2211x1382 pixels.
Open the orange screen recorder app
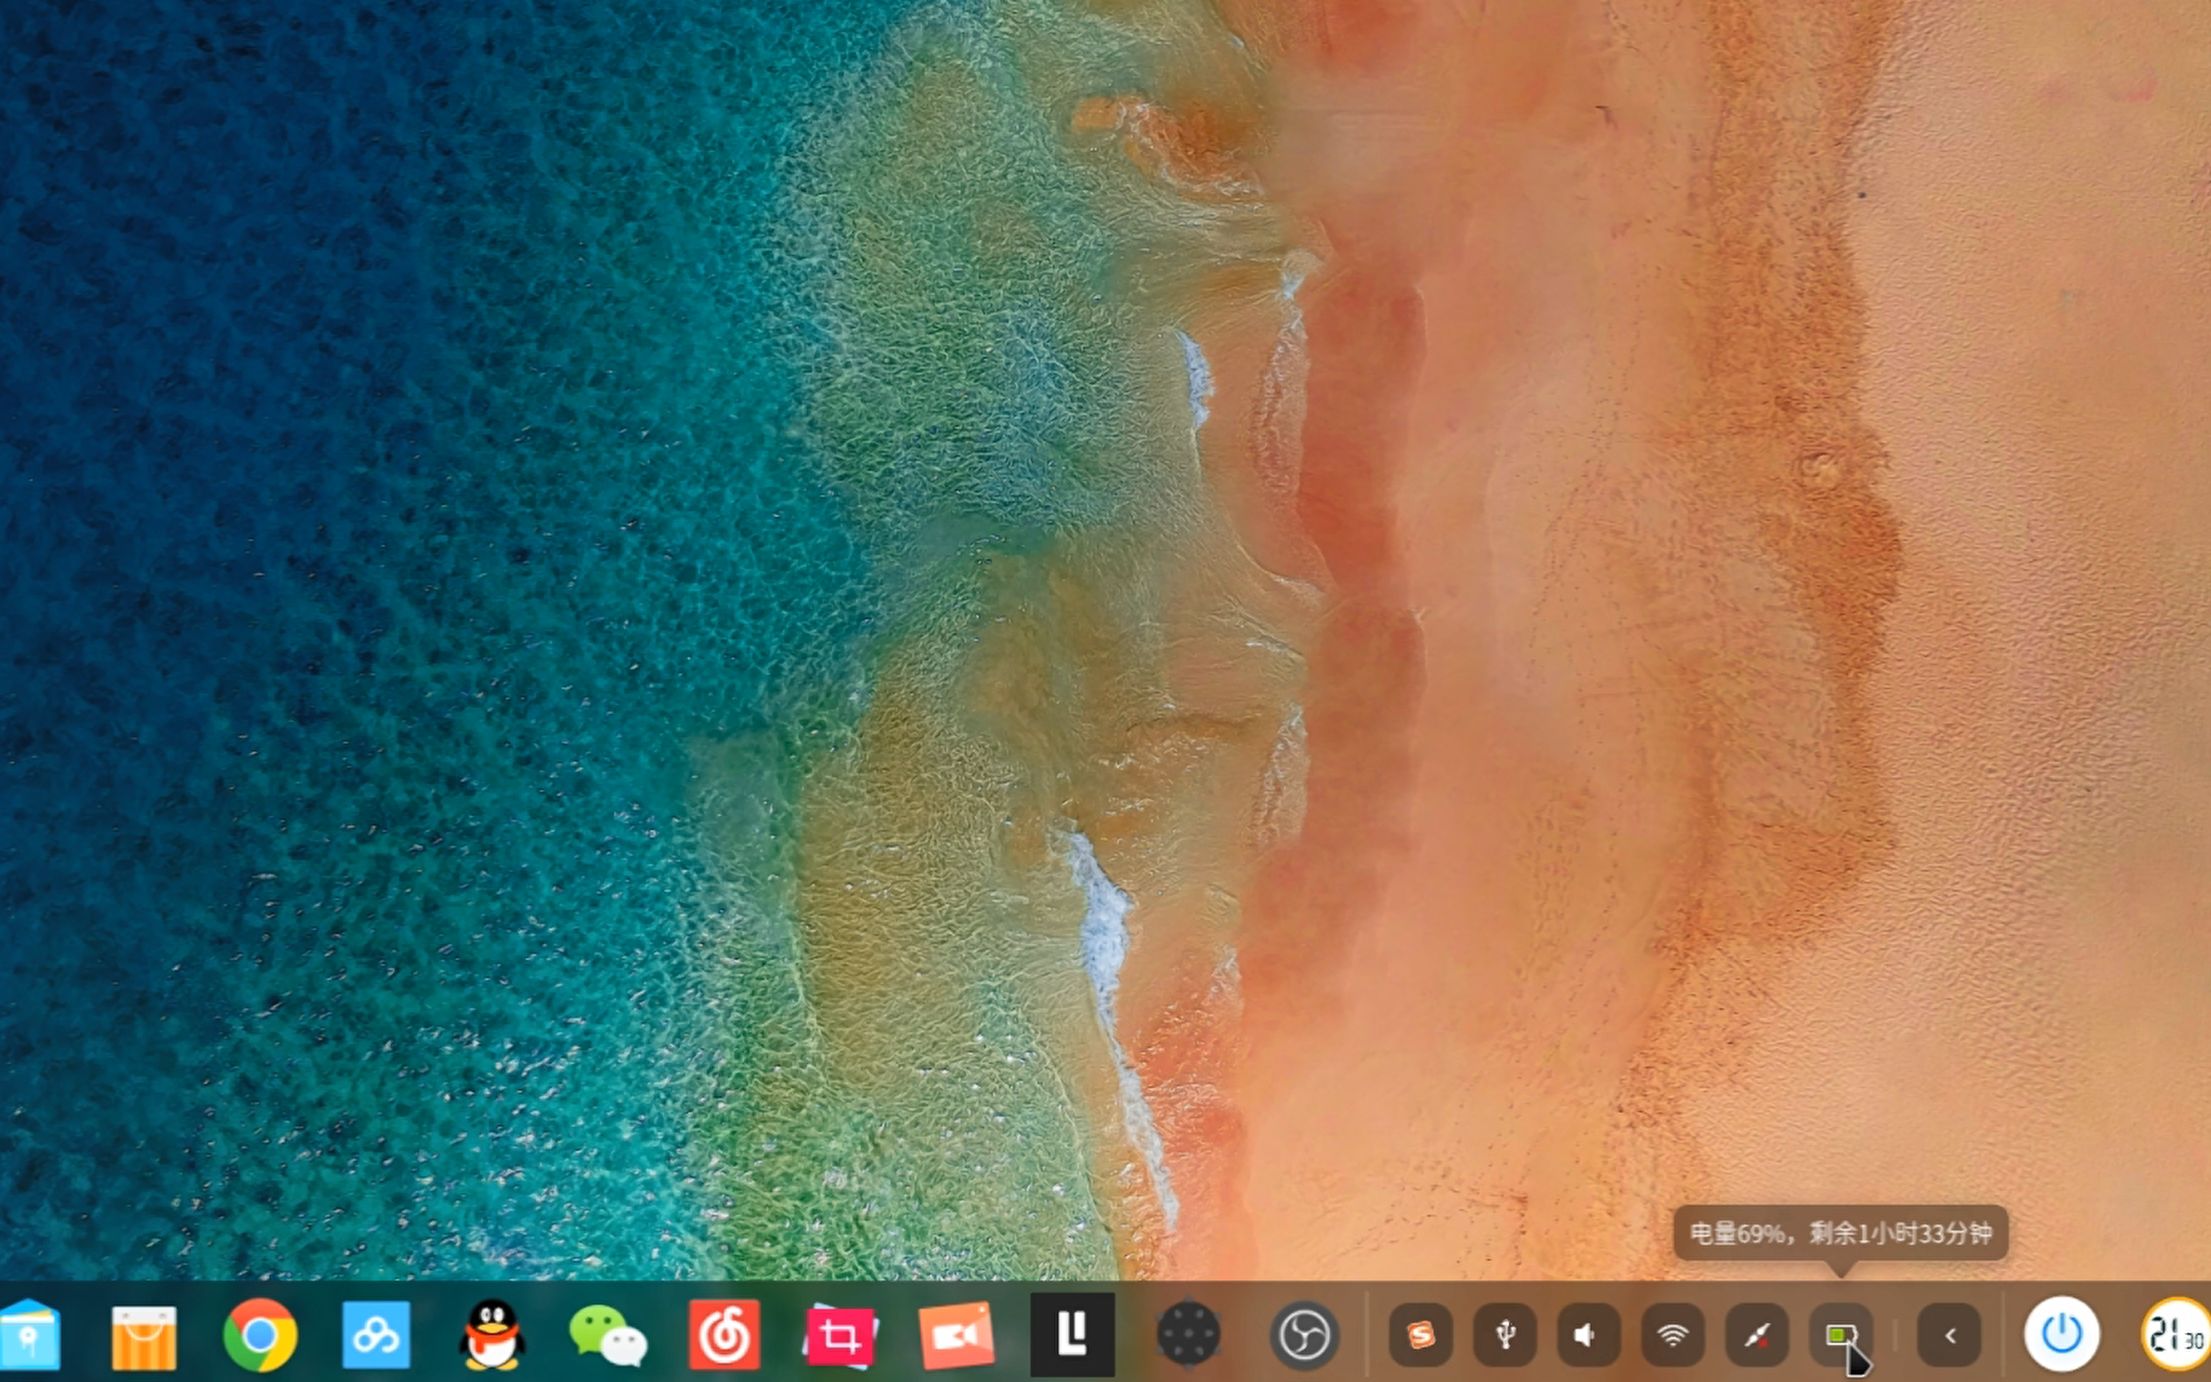click(x=956, y=1335)
